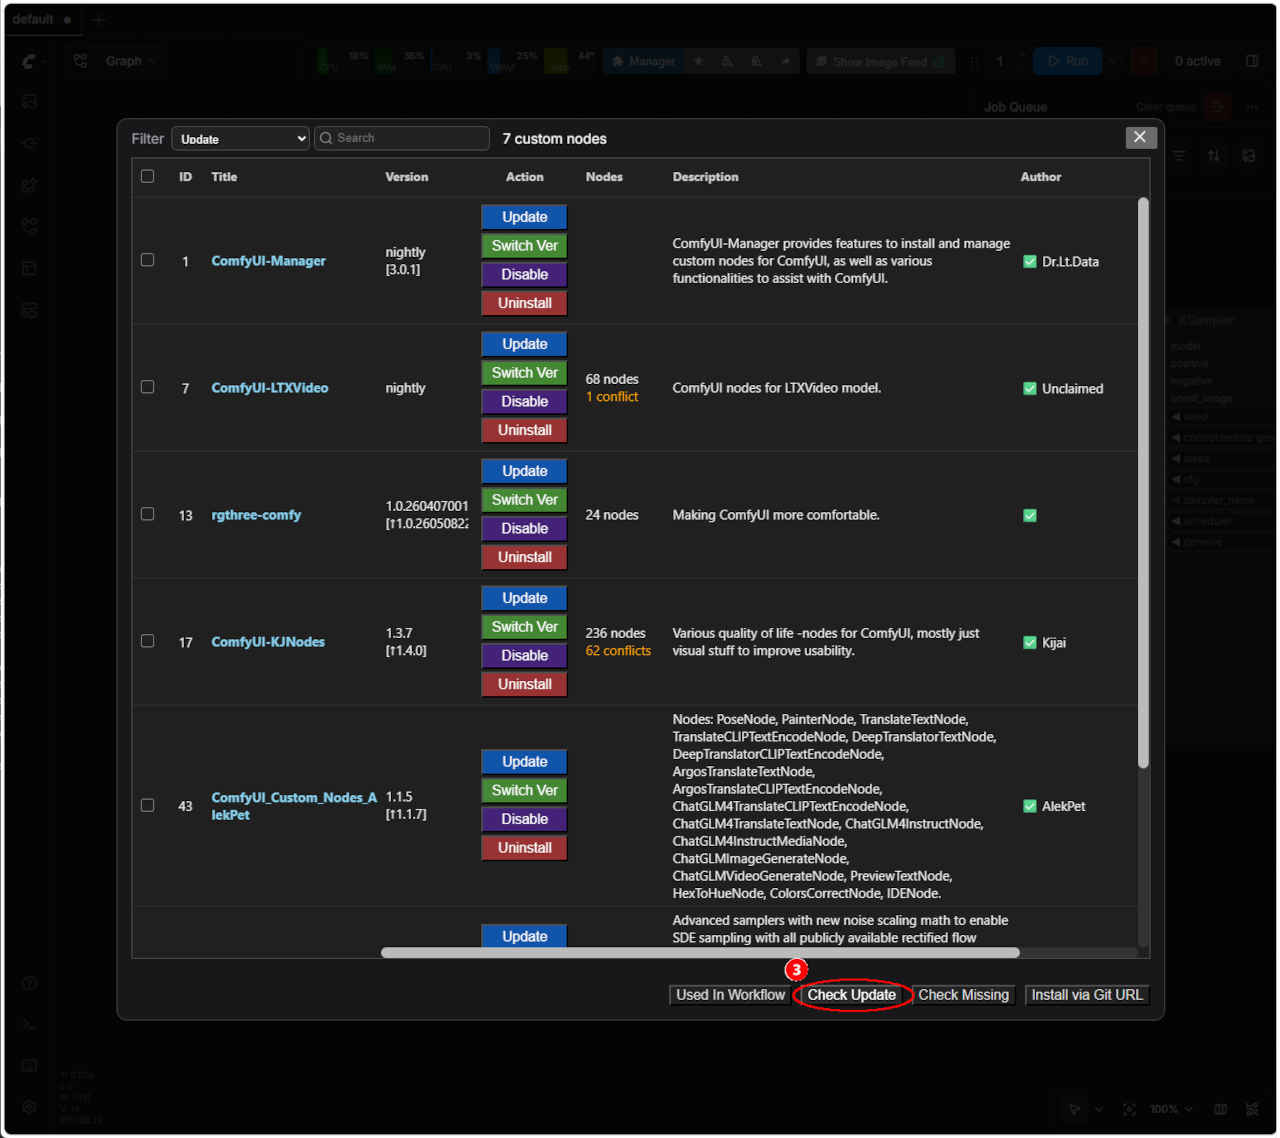Open the 100% zoom dropdown

point(1171,1109)
